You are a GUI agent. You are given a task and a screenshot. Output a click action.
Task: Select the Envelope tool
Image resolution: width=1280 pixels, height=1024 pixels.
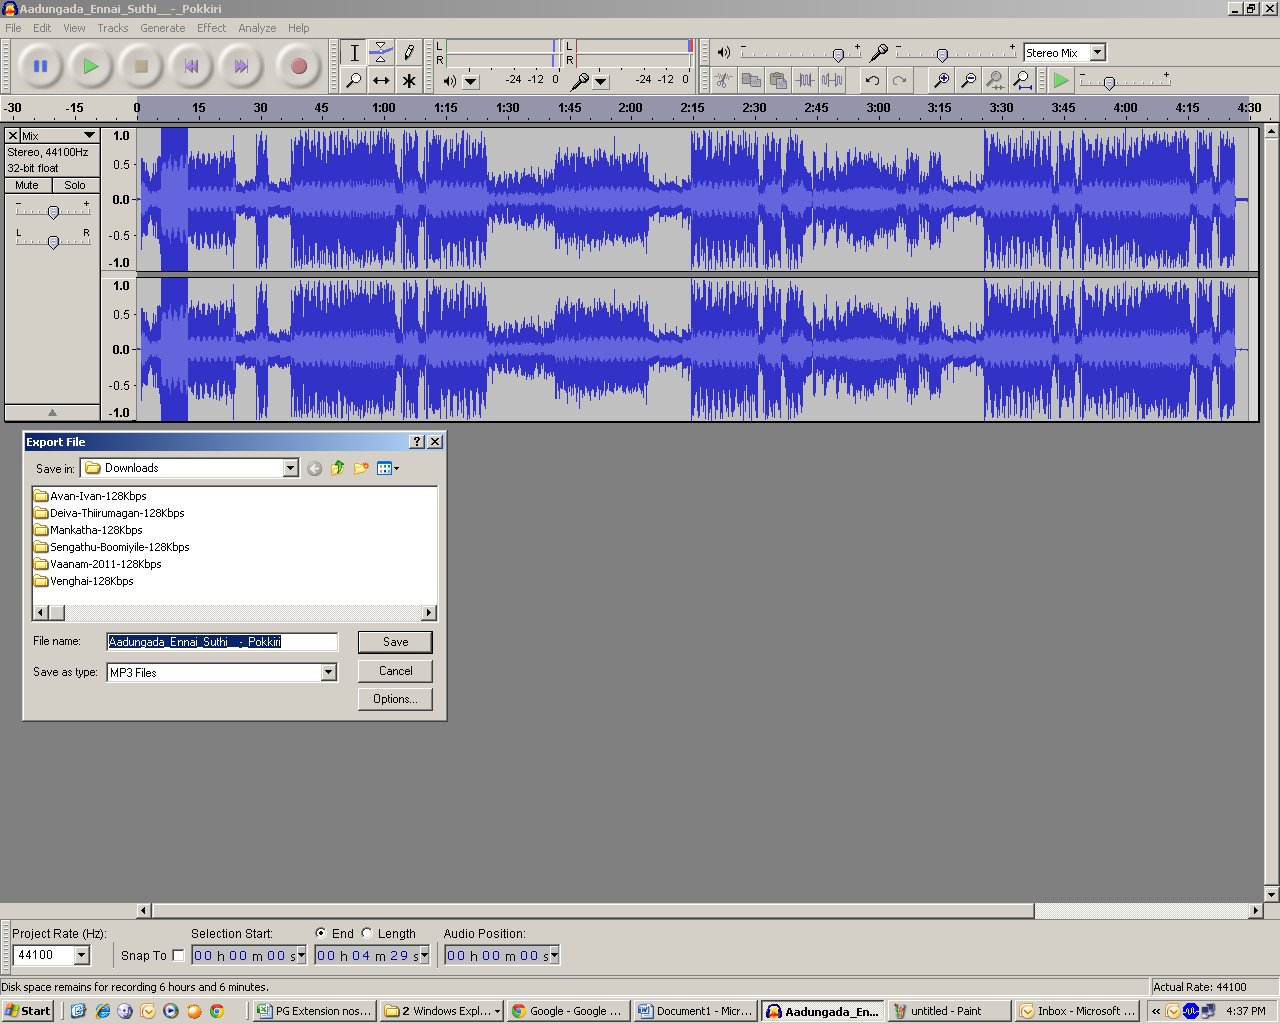[x=381, y=53]
